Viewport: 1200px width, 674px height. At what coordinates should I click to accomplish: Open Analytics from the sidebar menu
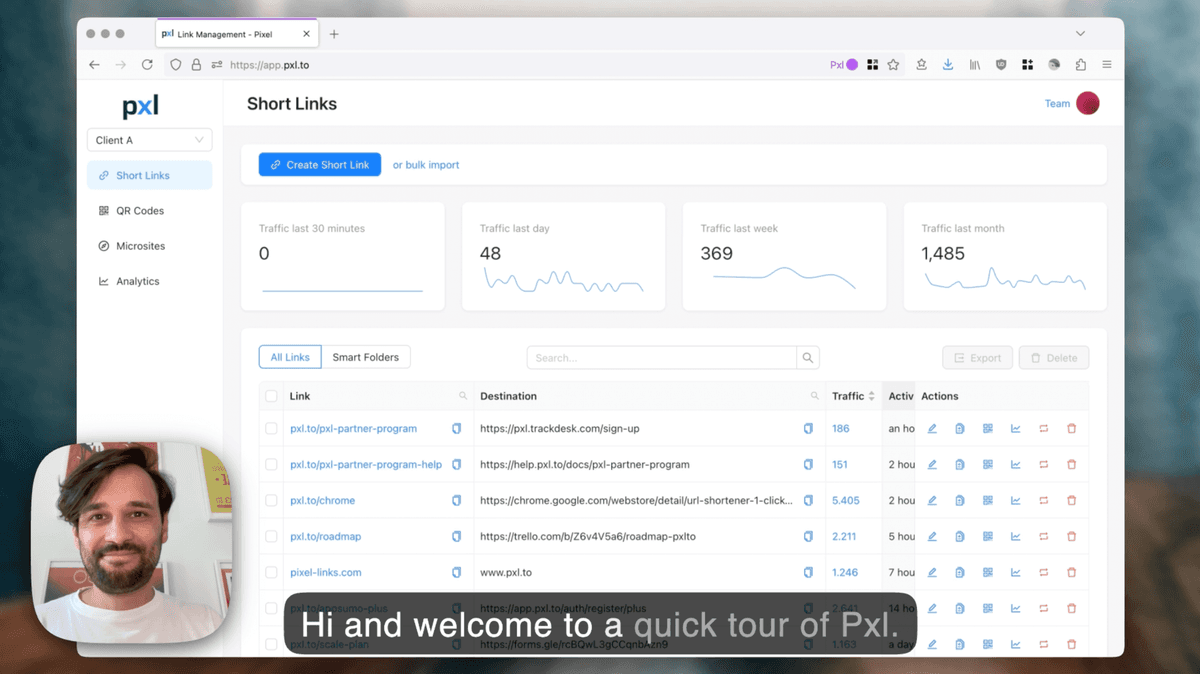pos(138,281)
